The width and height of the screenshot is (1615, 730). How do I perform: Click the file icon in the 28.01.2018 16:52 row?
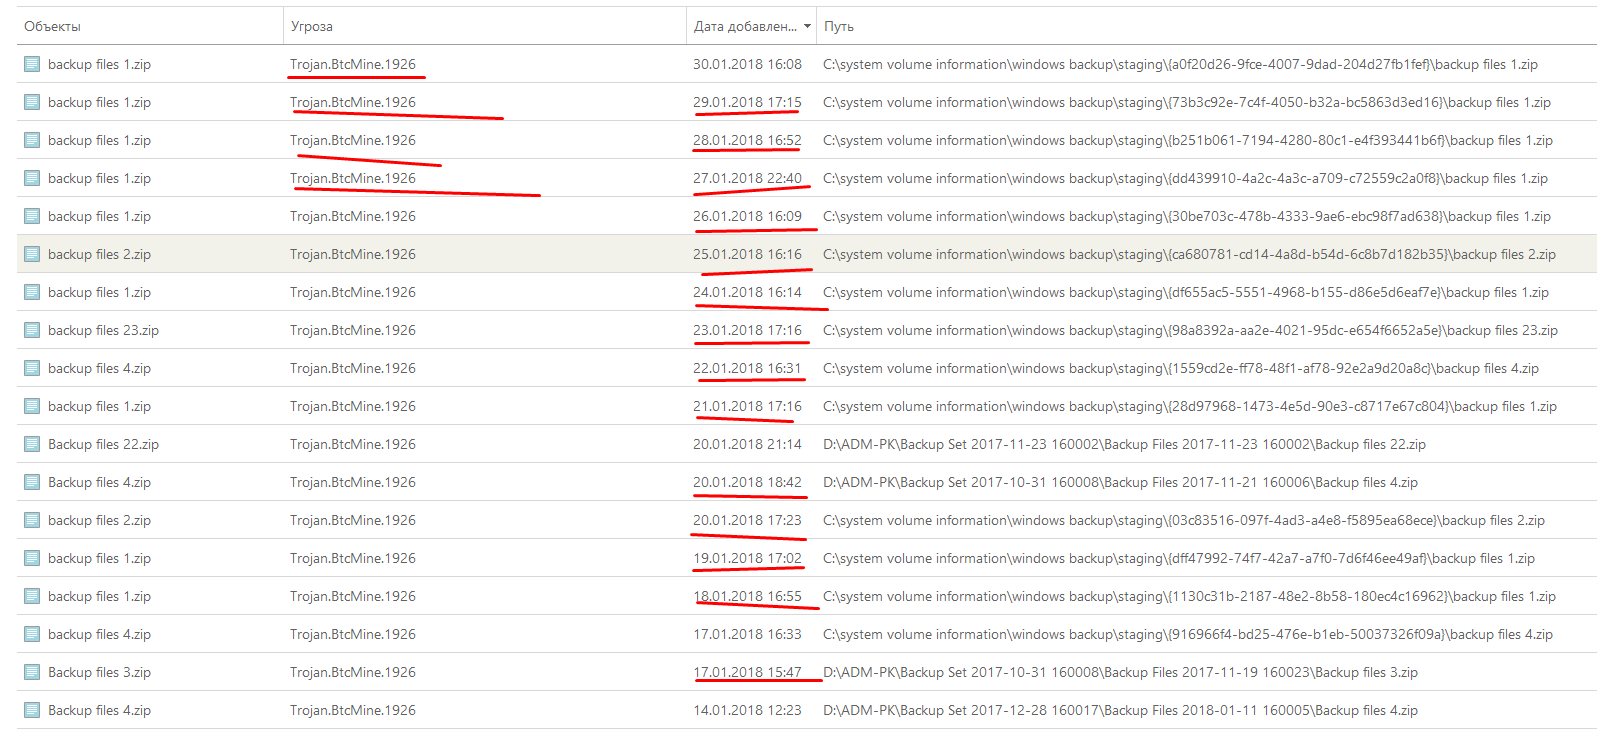(32, 140)
